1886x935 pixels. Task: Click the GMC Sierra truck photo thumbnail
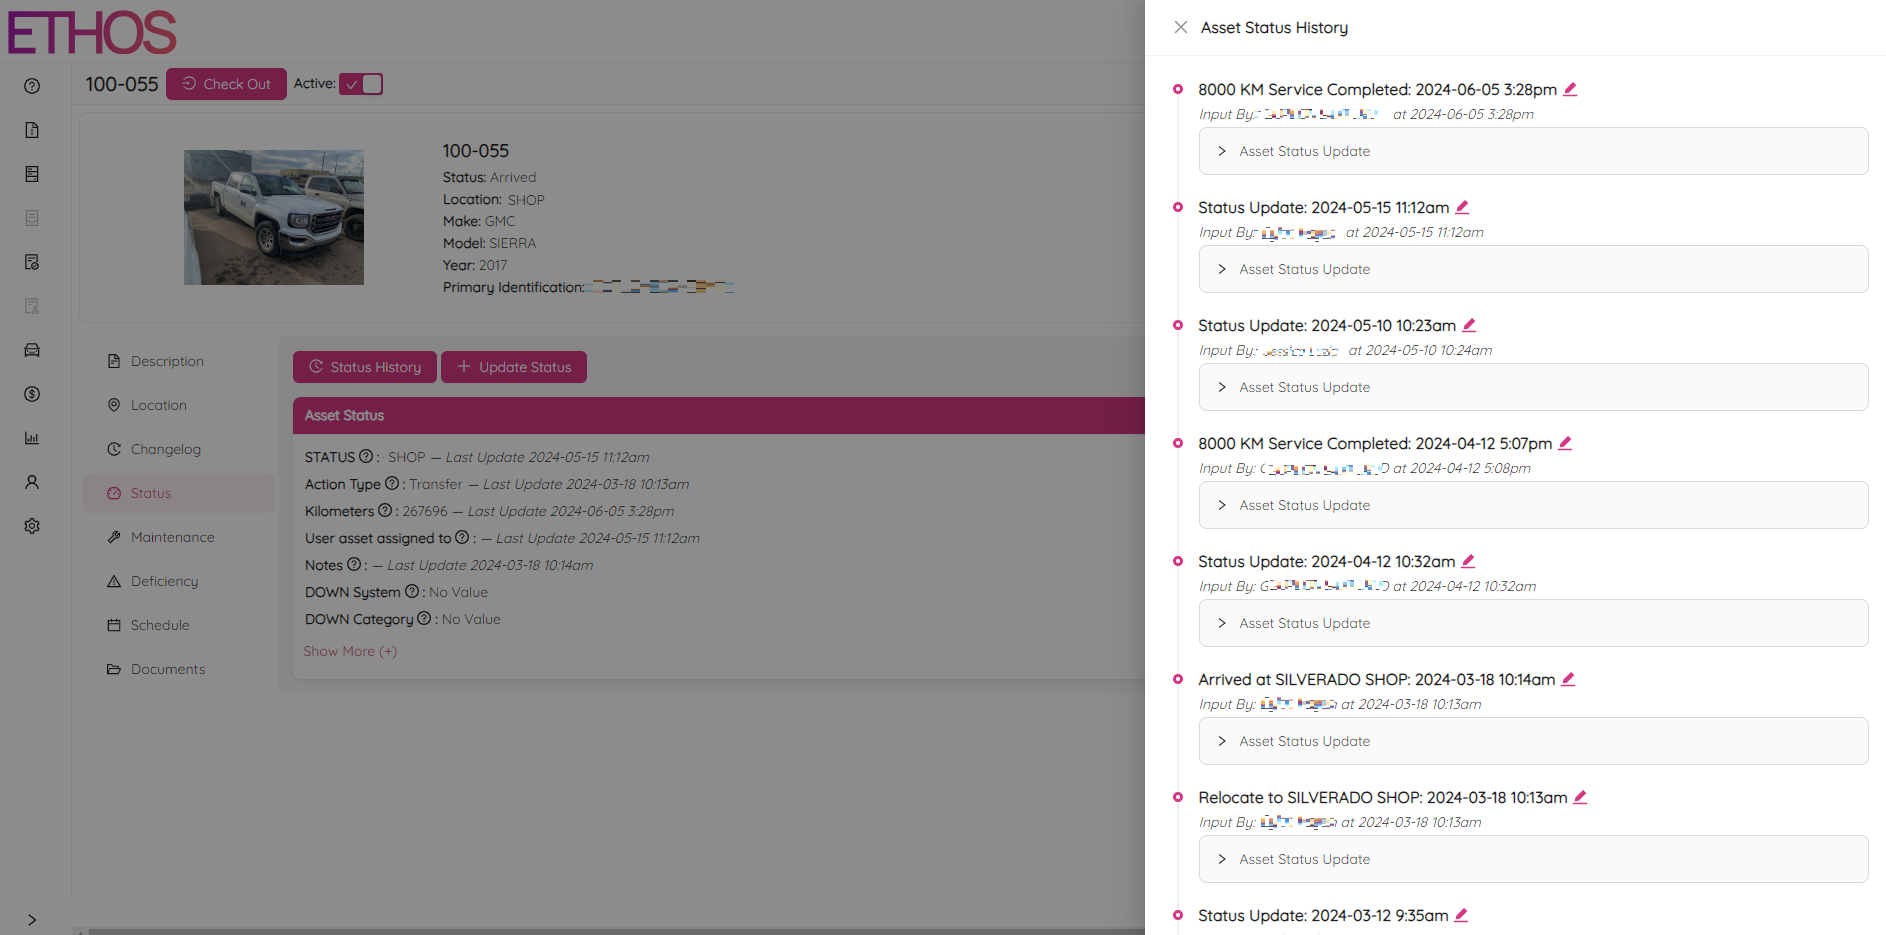pos(274,217)
